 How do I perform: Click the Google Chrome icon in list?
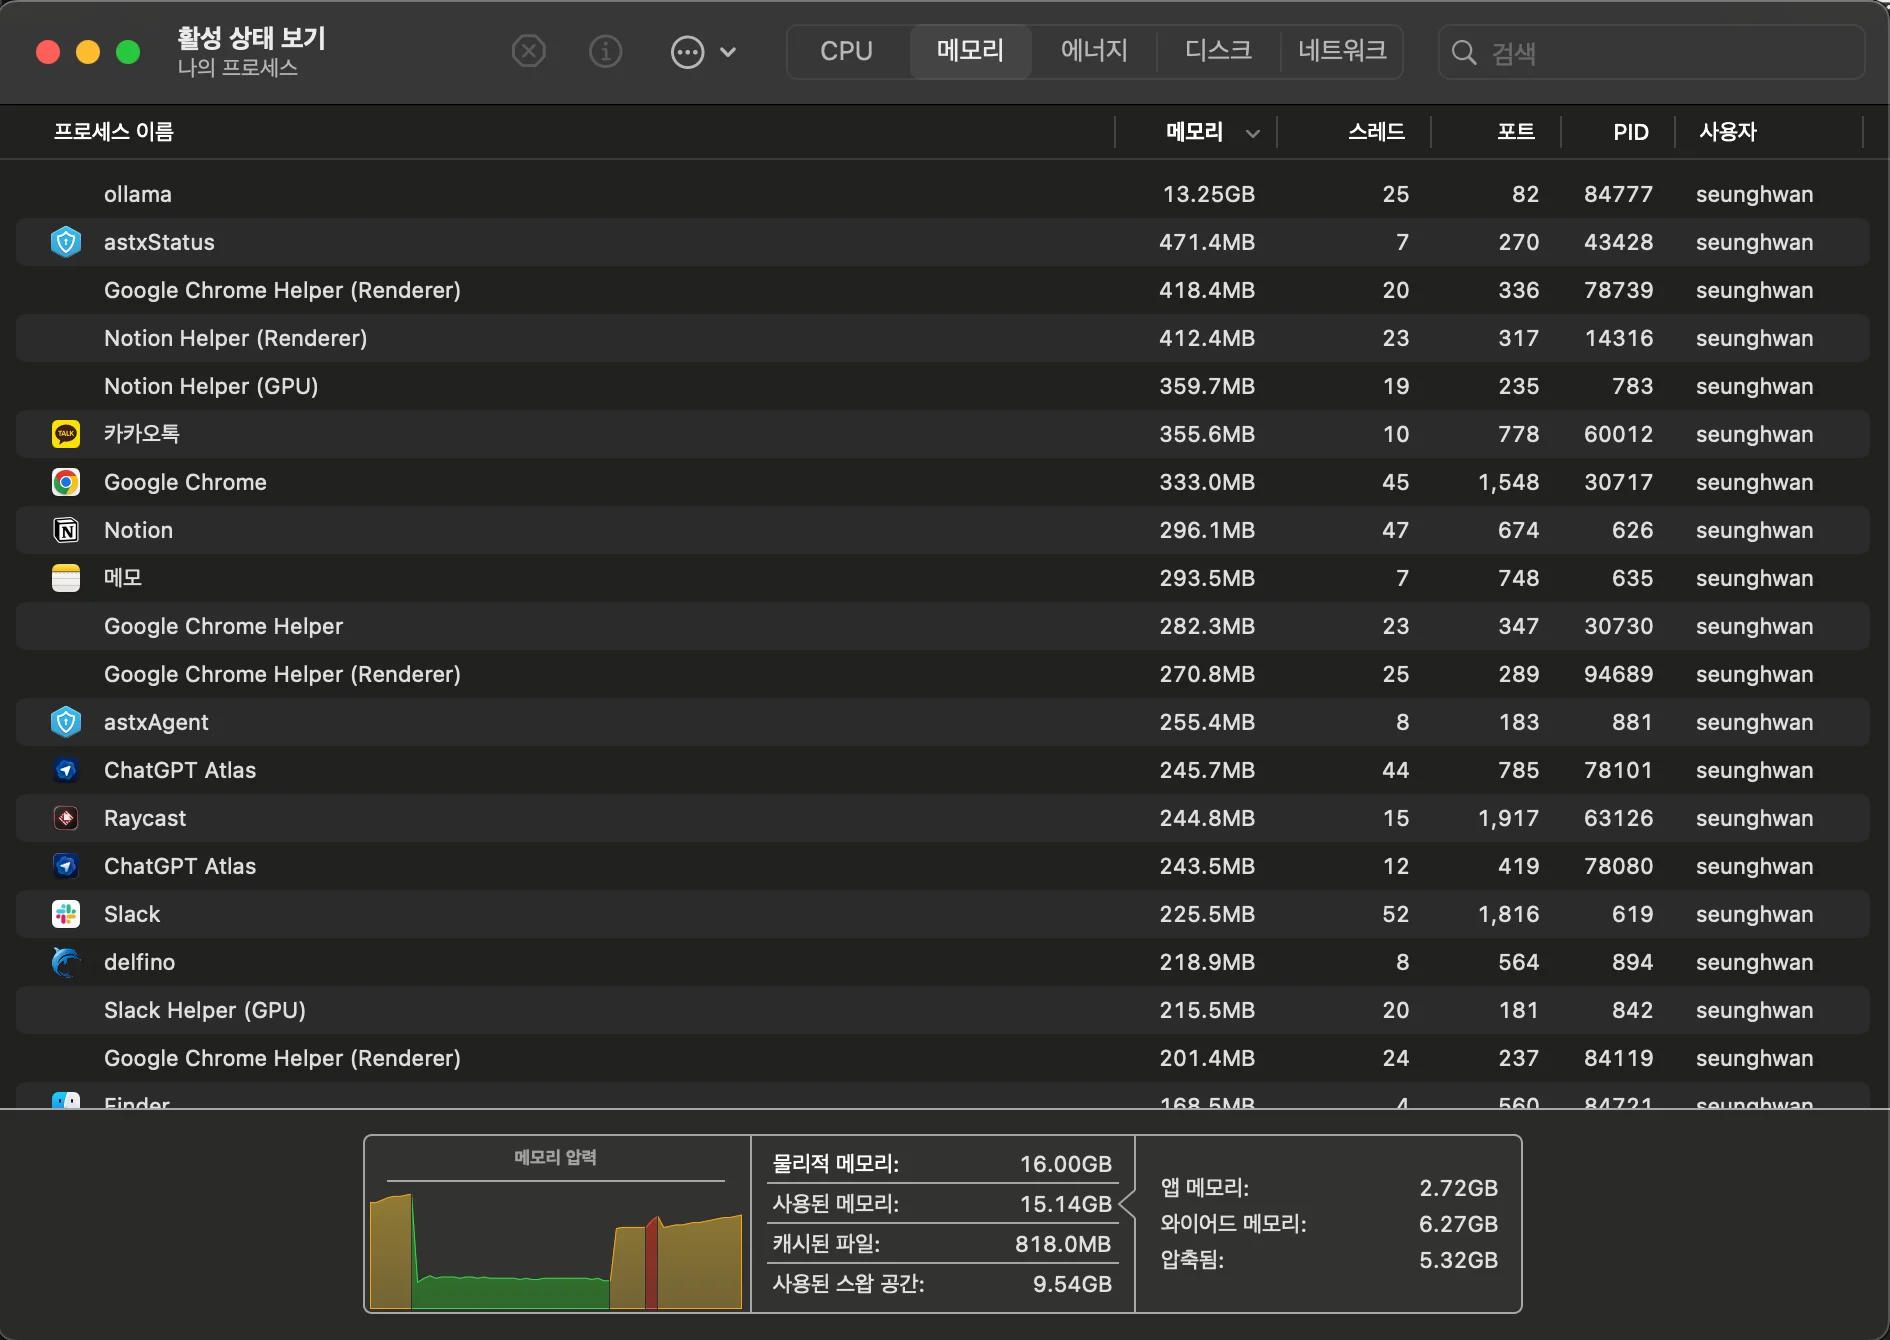tap(66, 482)
